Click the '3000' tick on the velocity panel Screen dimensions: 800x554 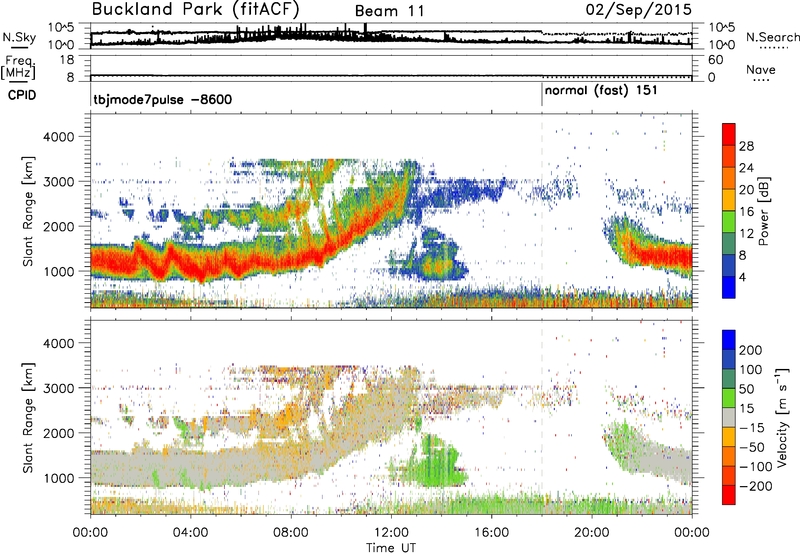pyautogui.click(x=58, y=388)
